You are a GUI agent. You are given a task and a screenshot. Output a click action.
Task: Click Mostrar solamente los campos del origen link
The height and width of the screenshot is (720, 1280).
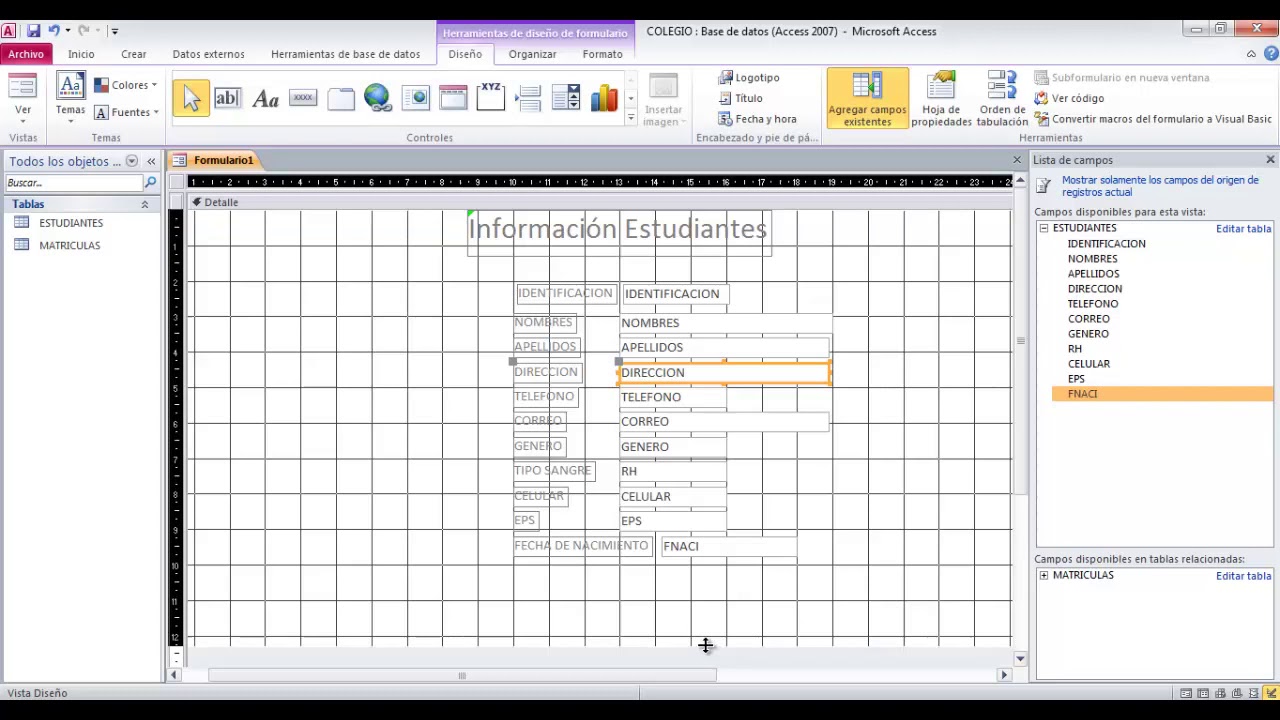[x=1160, y=186]
